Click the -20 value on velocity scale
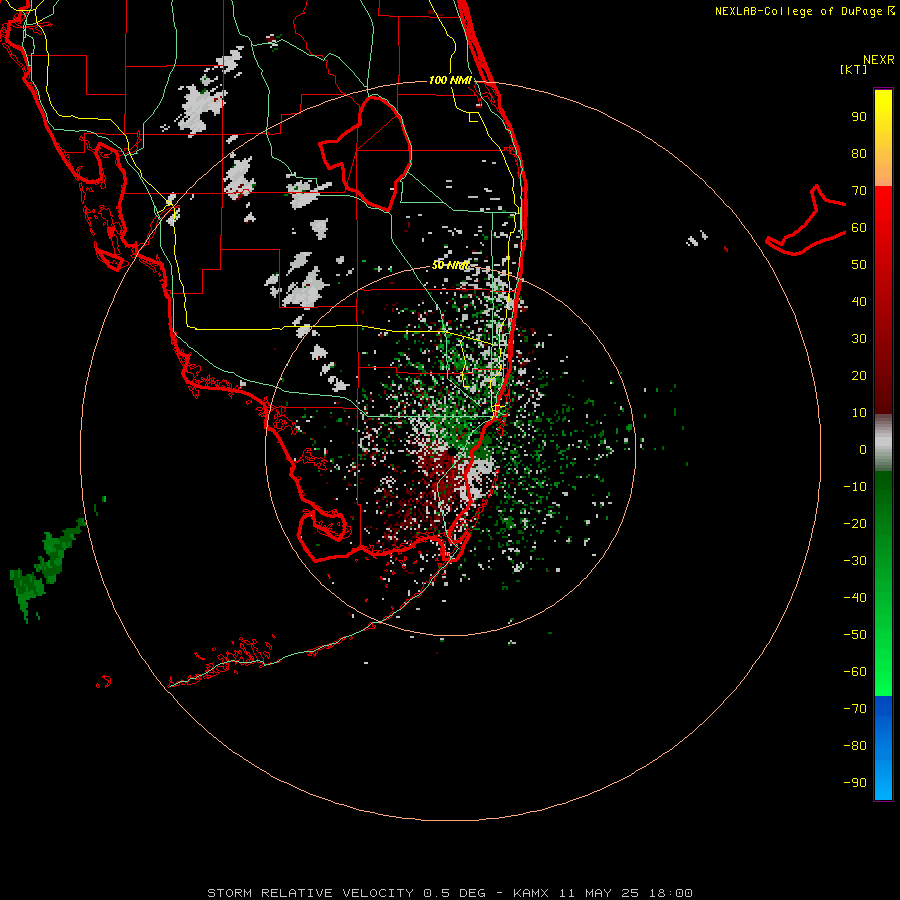Screen dimensions: 900x900 (x=855, y=524)
